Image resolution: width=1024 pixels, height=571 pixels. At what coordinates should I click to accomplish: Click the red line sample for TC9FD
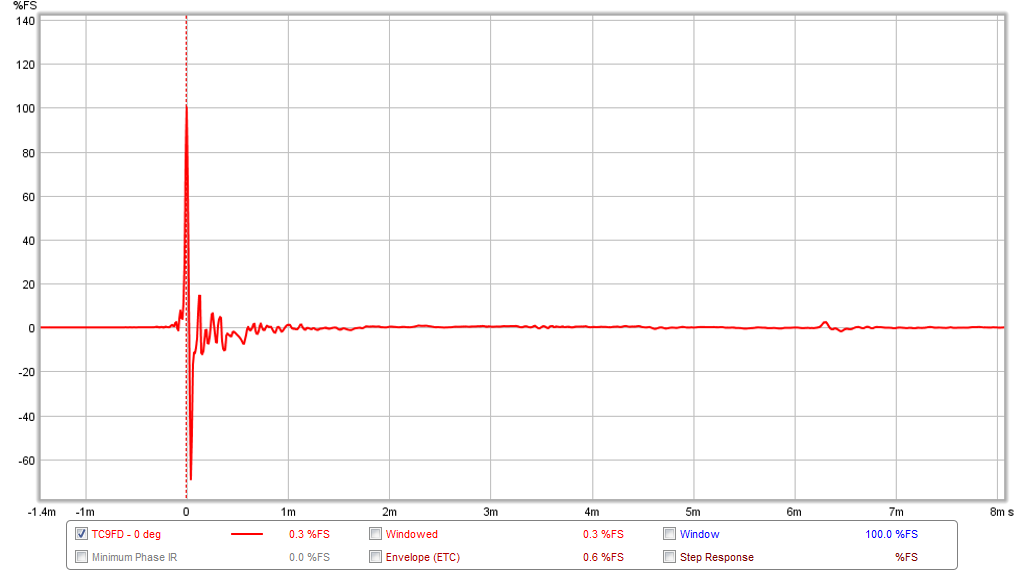(247, 534)
